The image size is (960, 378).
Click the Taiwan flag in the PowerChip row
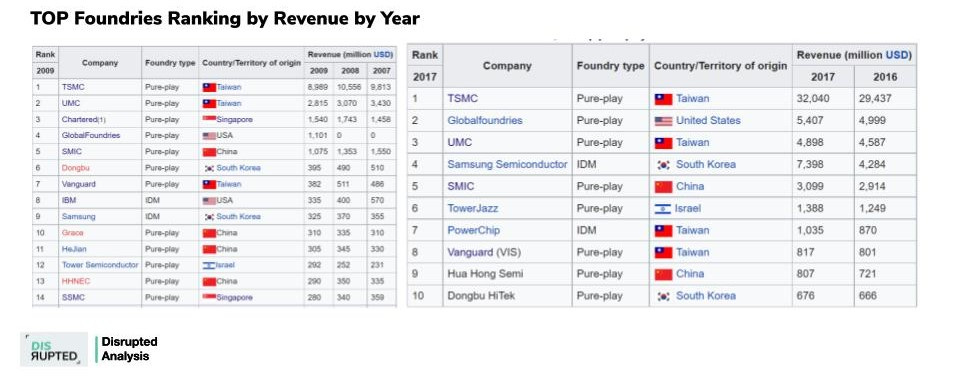coord(663,231)
